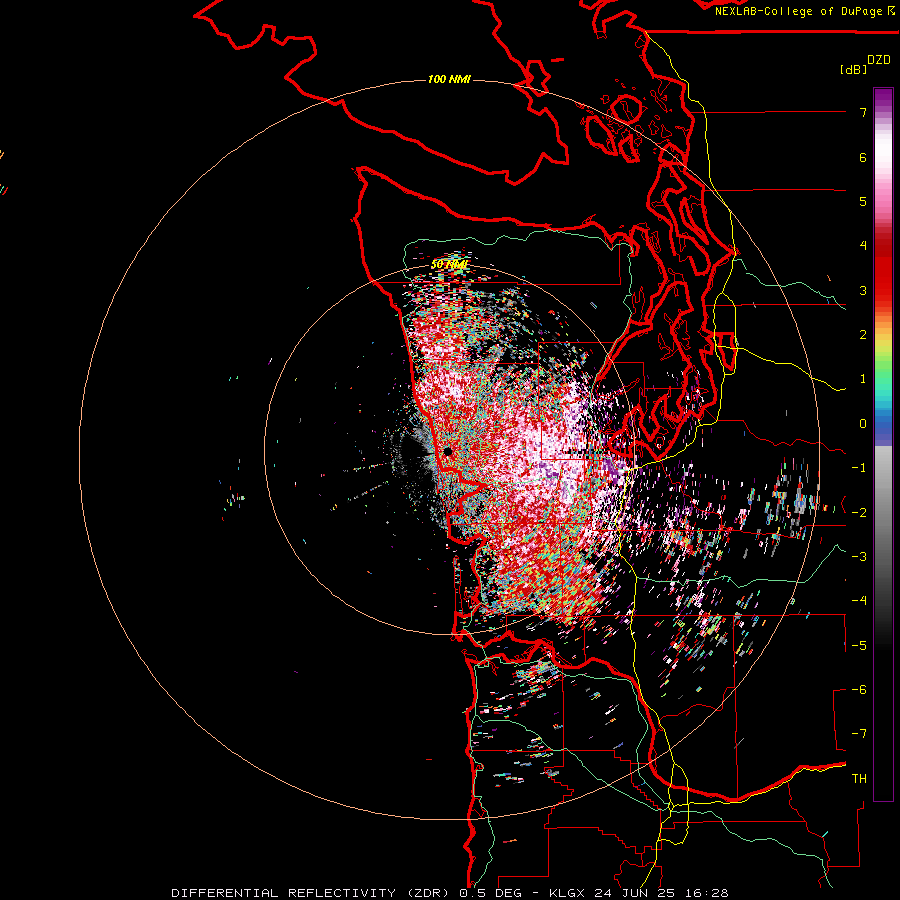The height and width of the screenshot is (900, 900).
Task: Click the [dB] unit label
Action: click(x=854, y=69)
